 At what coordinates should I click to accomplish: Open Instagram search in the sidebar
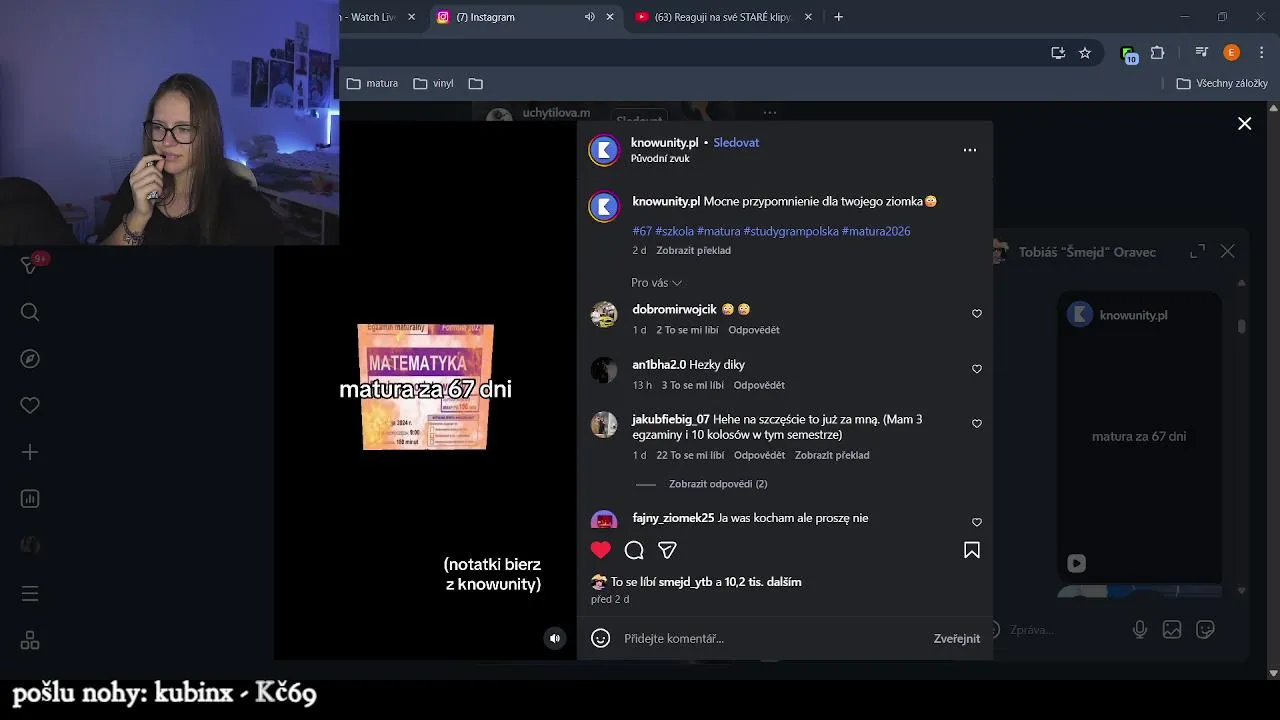pos(30,312)
